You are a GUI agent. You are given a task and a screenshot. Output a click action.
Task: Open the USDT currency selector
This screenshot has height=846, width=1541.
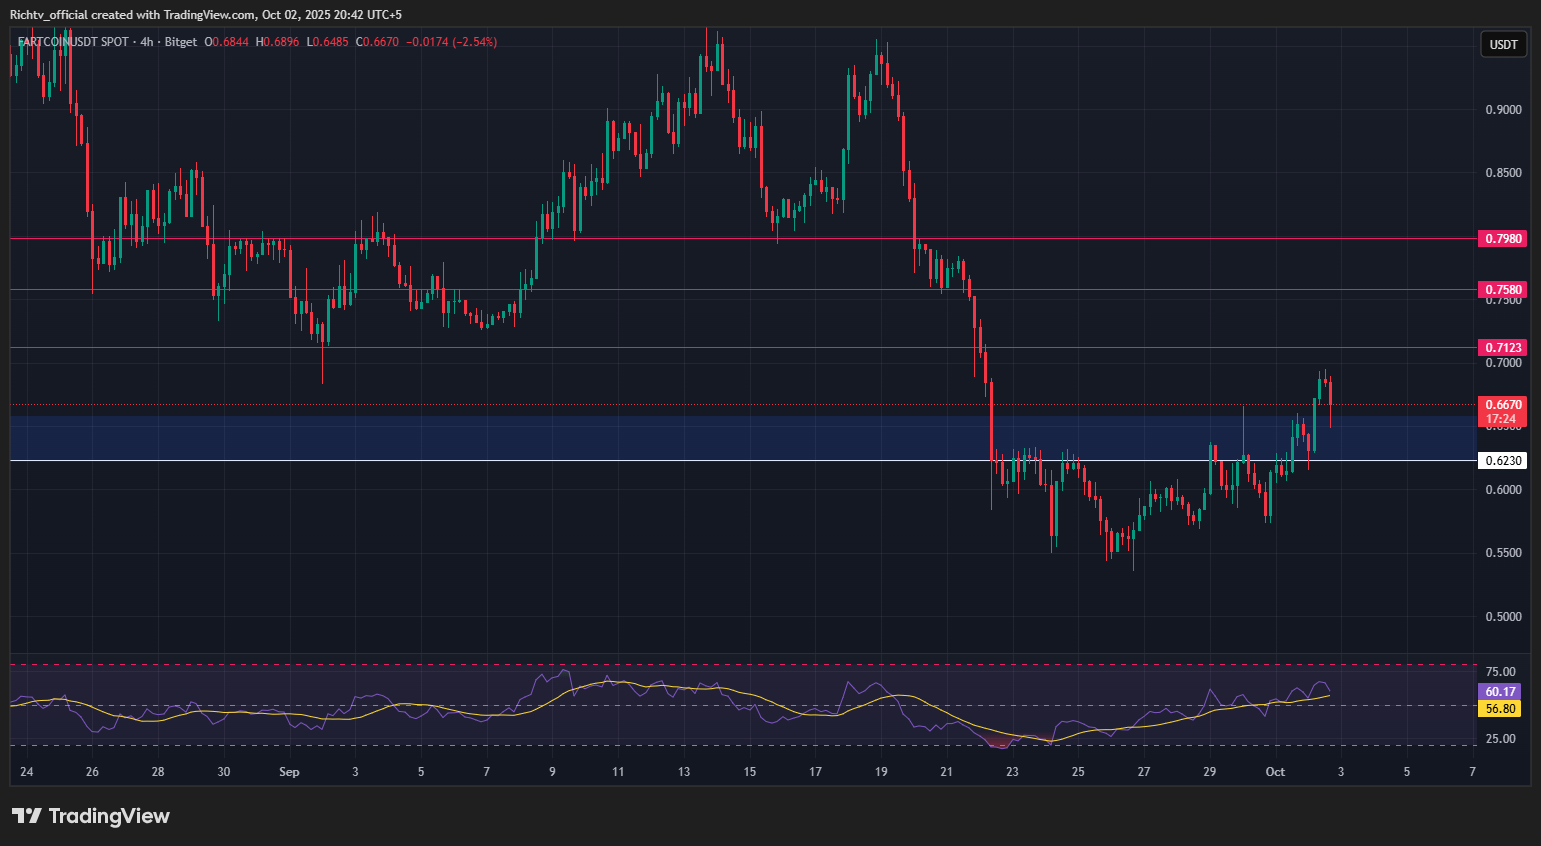pyautogui.click(x=1503, y=44)
